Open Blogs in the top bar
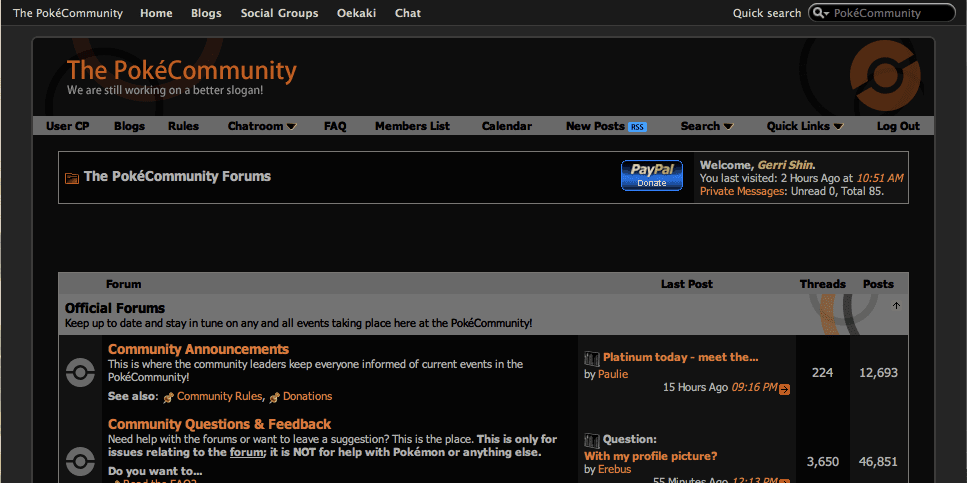Screen dimensions: 967x483 coord(206,13)
